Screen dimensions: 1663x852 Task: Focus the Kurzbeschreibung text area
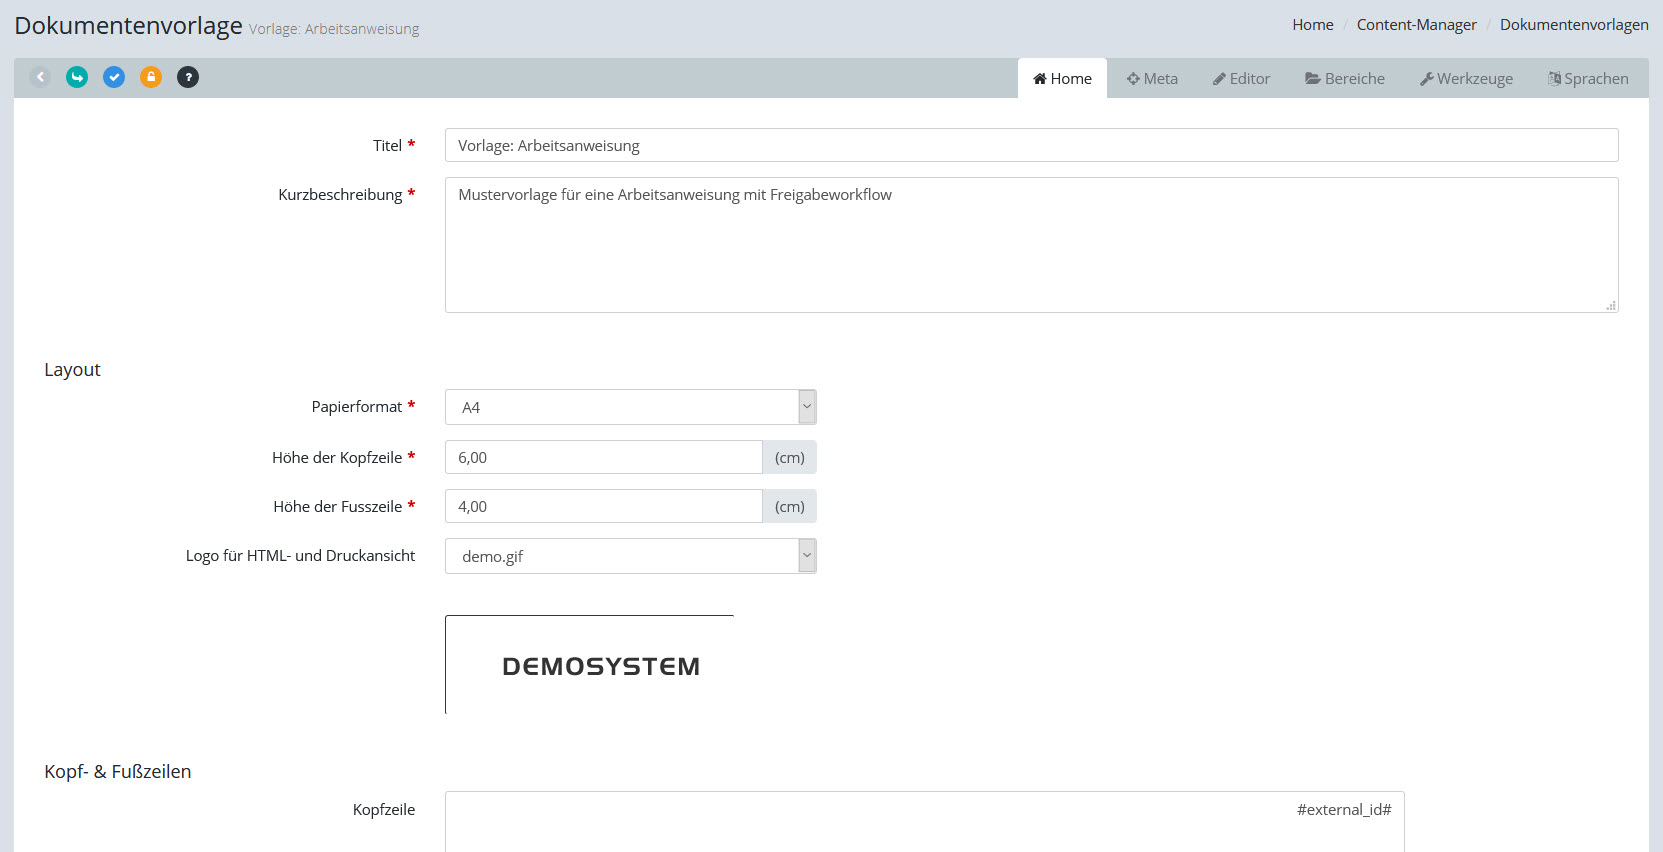[x=1031, y=245]
